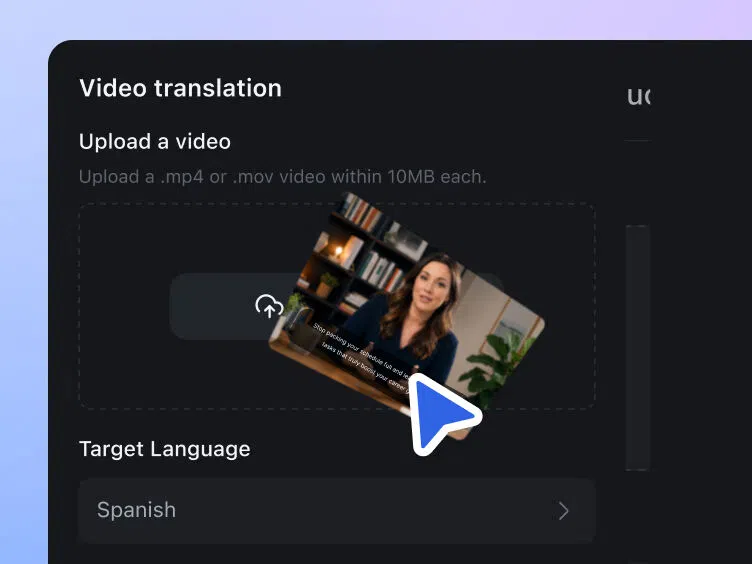Click the 'Target Language' label
The image size is (752, 564).
pyautogui.click(x=164, y=449)
